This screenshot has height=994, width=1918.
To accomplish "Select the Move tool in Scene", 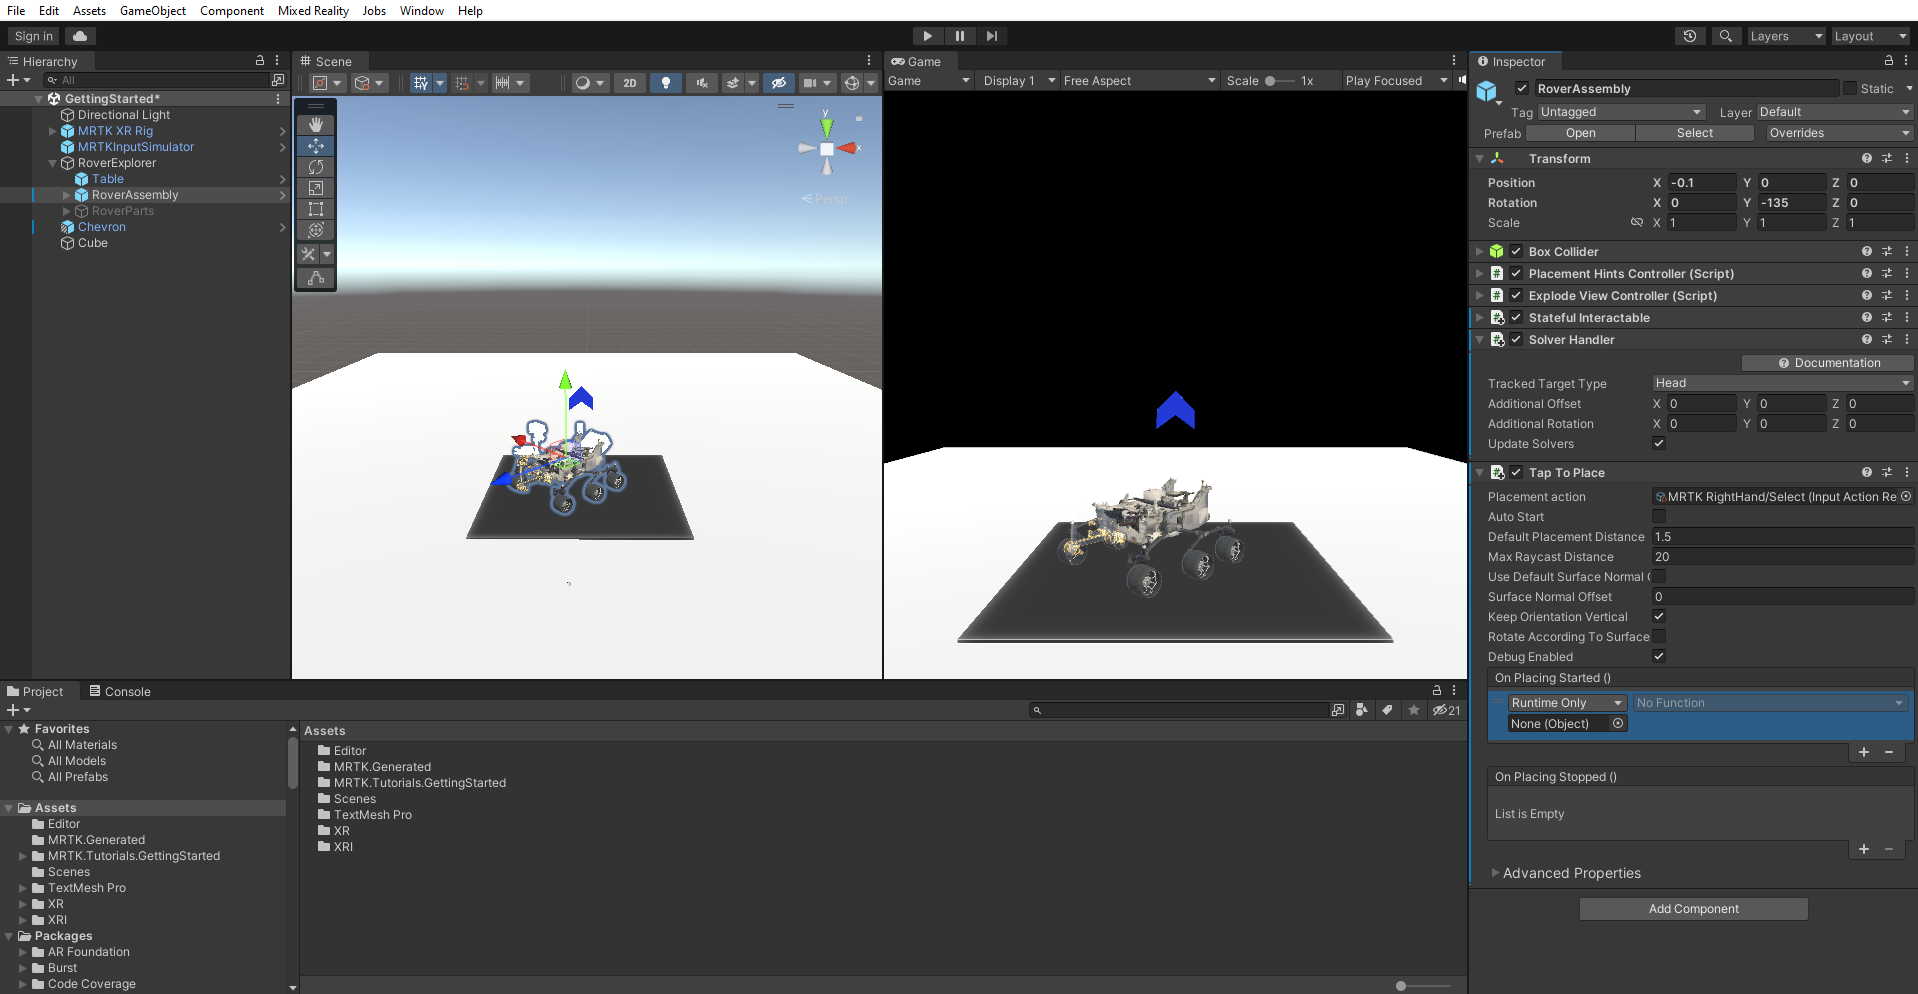I will 316,146.
